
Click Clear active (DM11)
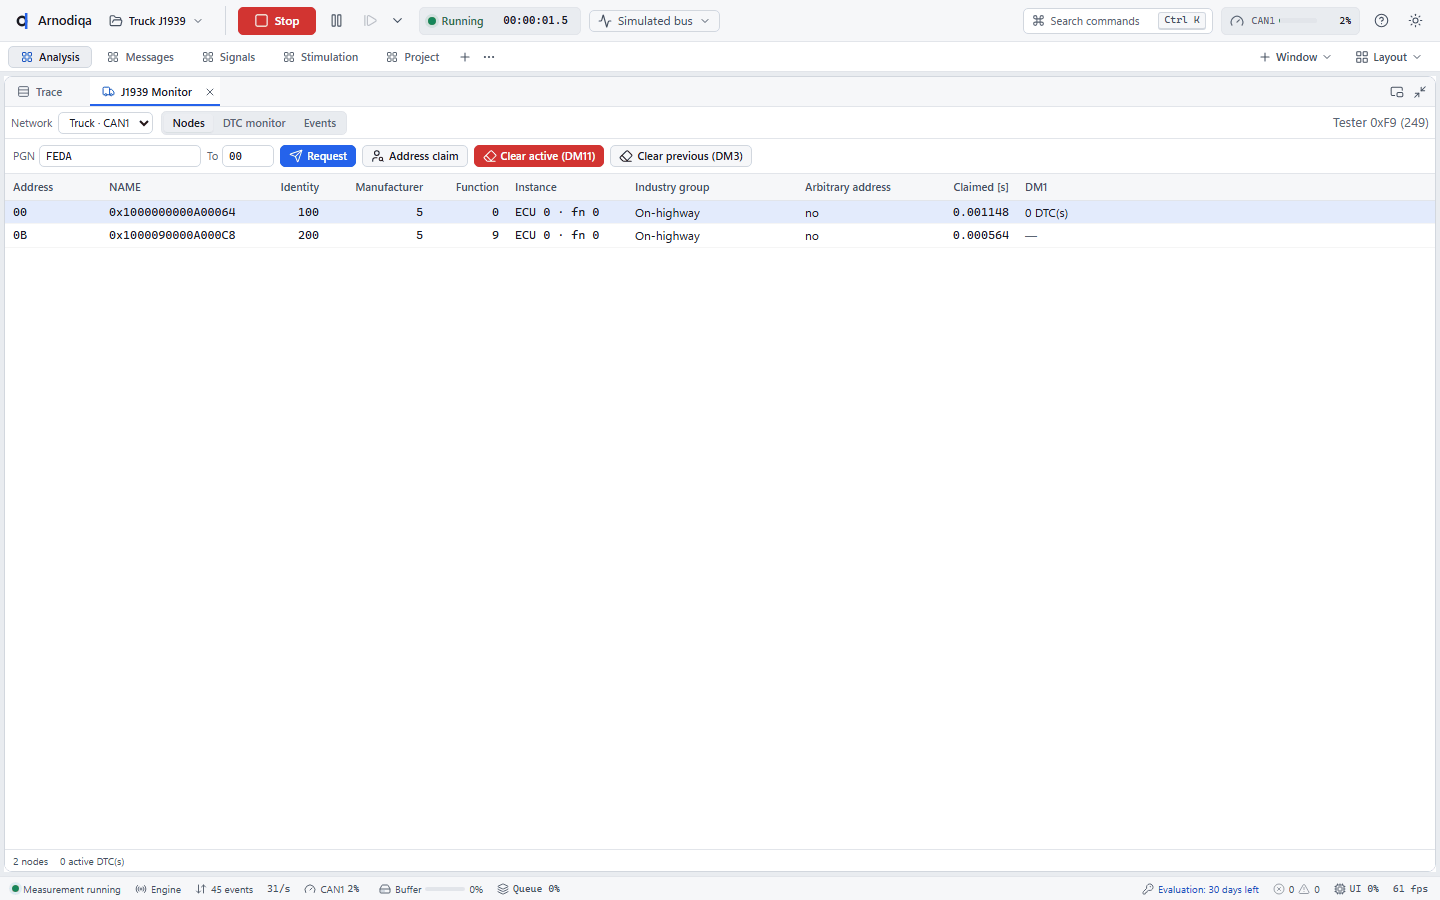click(x=539, y=156)
